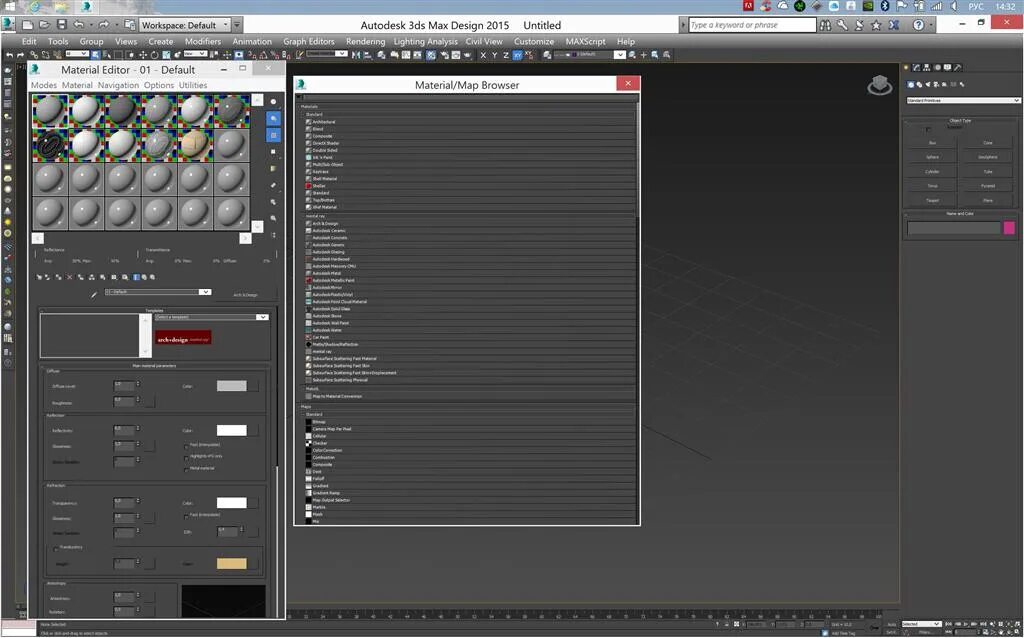This screenshot has height=638, width=1024.
Task: Click the Open File folder icon
Action: (x=44, y=25)
